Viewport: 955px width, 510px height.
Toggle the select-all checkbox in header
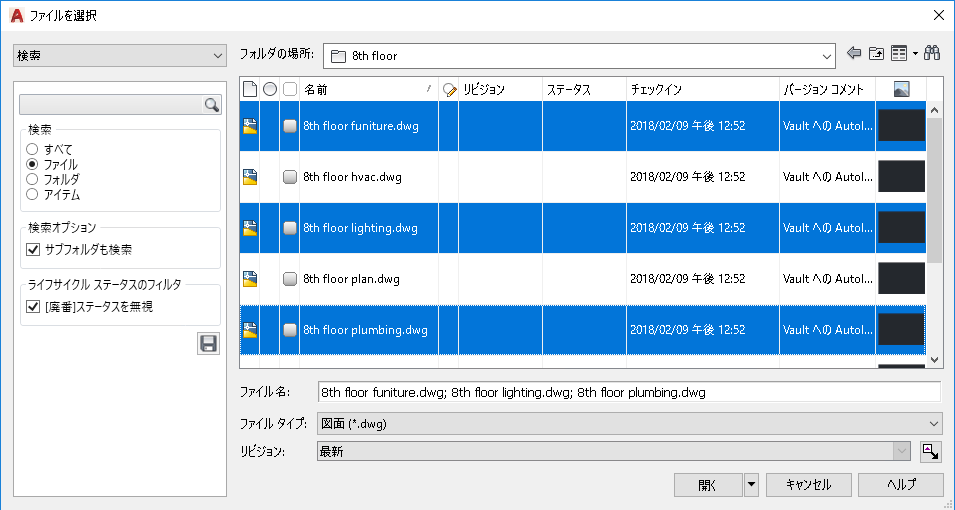(x=290, y=90)
